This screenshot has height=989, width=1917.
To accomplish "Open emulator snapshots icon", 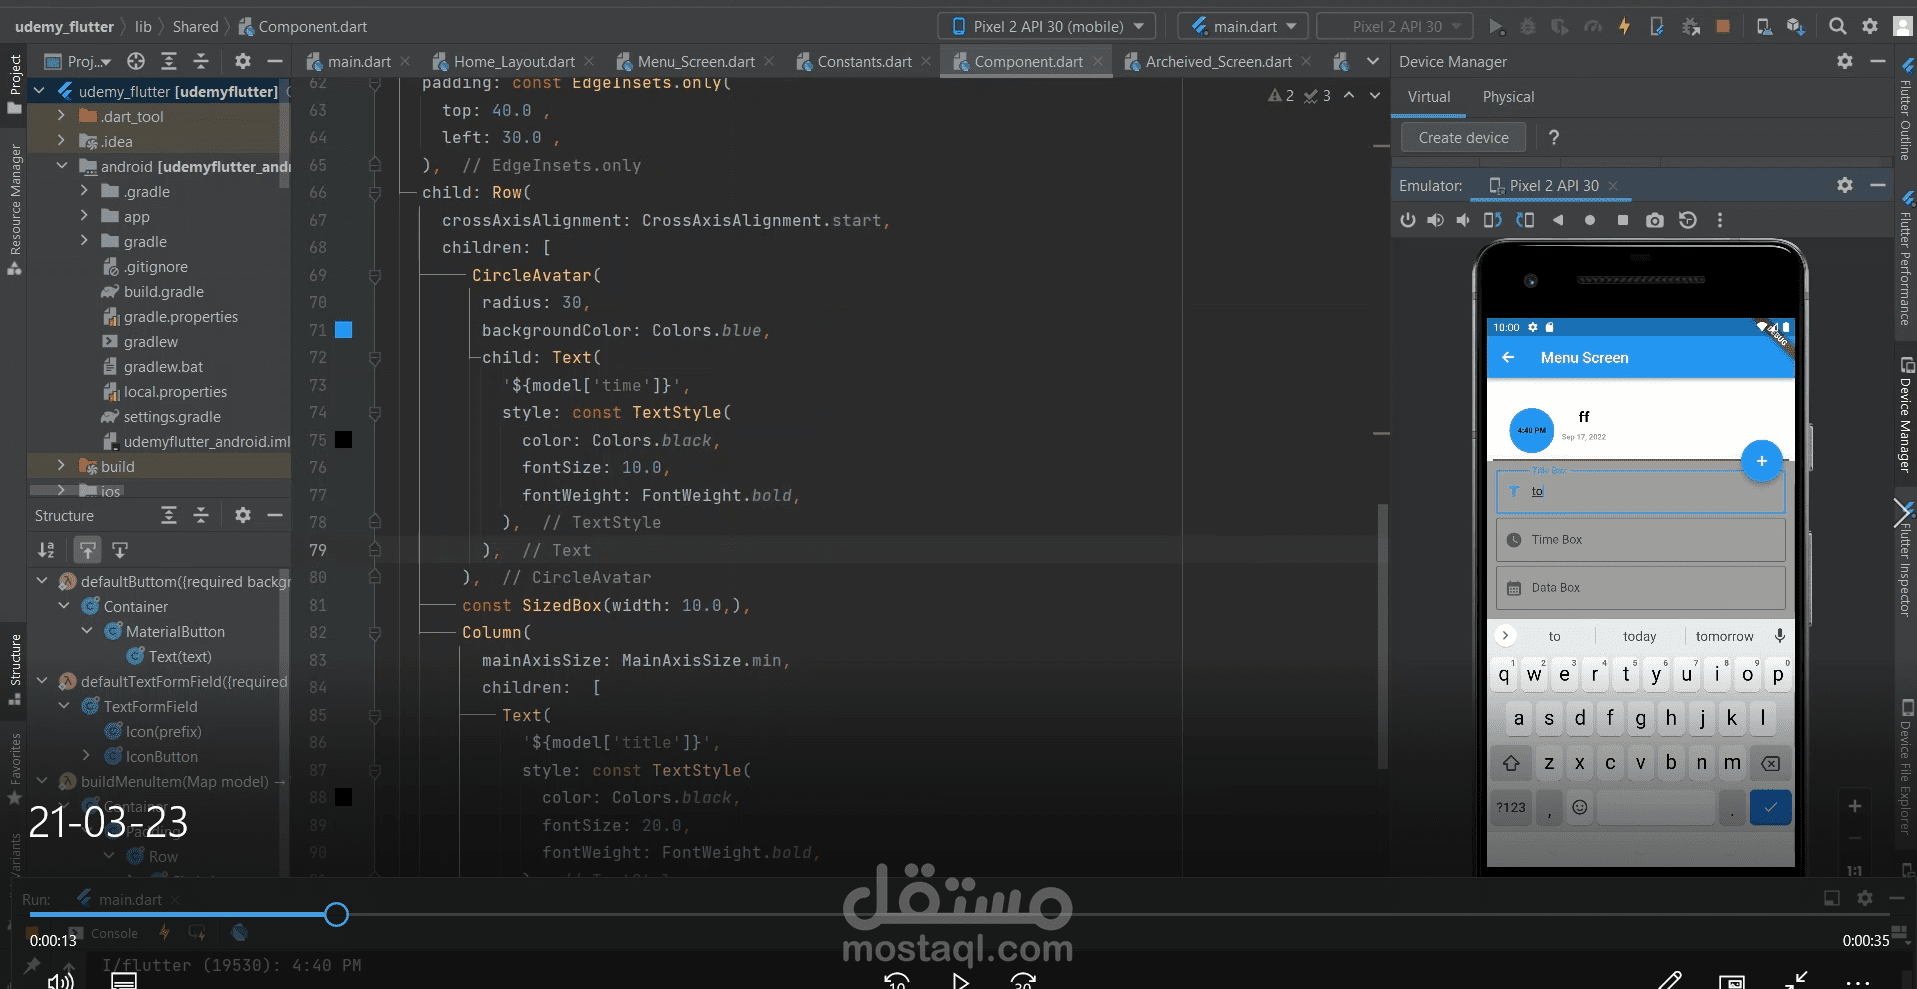I will point(1688,220).
